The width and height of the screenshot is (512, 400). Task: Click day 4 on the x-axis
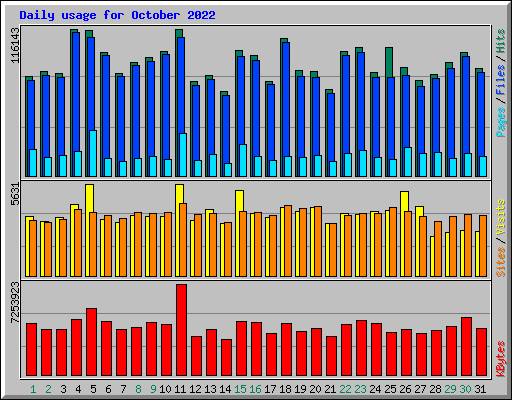[78, 389]
